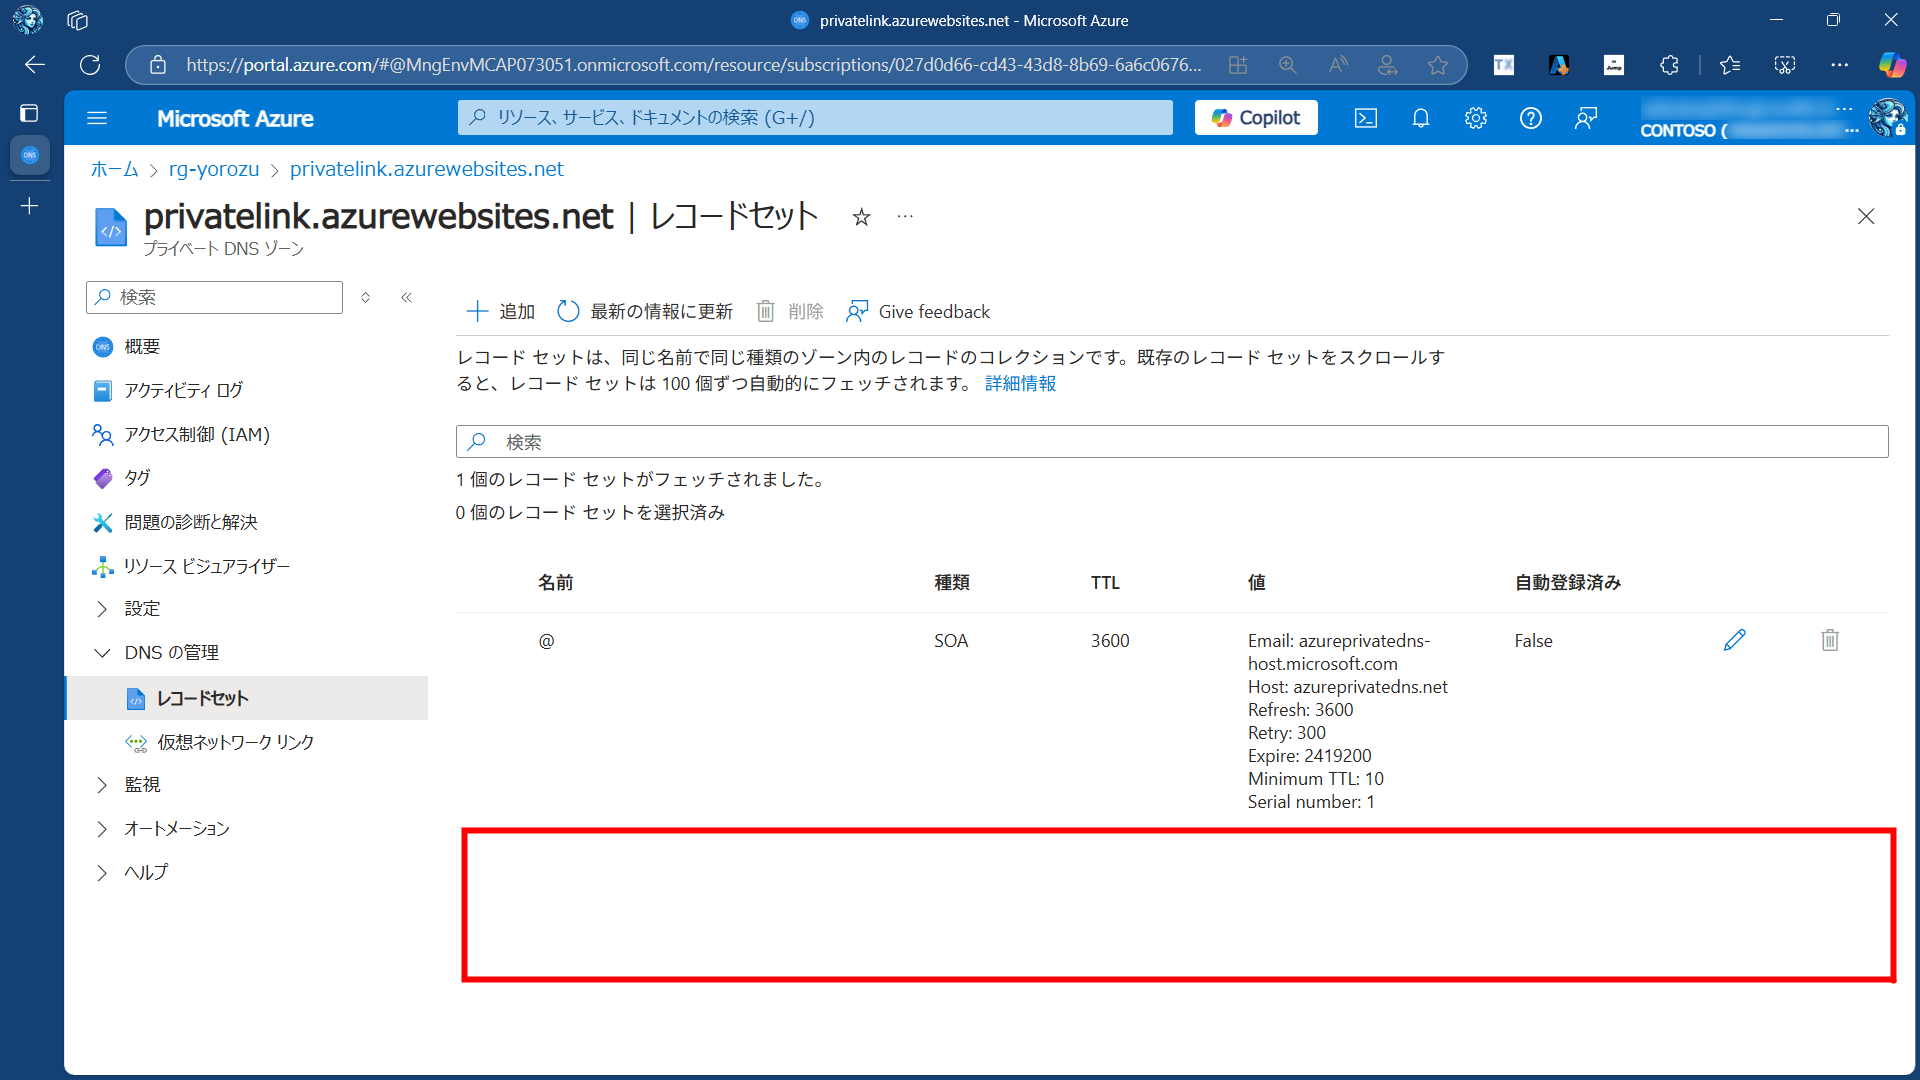Open the Azure portal hamburger menu
The height and width of the screenshot is (1080, 1920).
pos(97,118)
